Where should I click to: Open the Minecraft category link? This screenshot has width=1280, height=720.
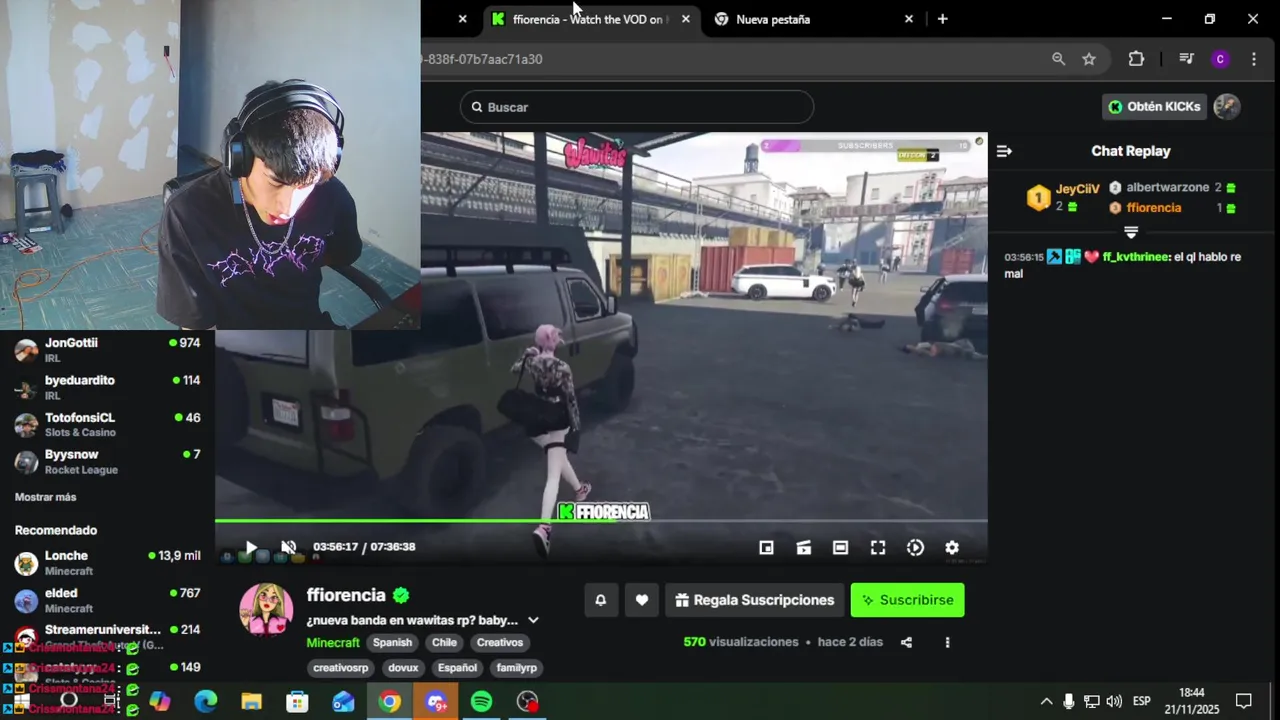click(x=333, y=642)
